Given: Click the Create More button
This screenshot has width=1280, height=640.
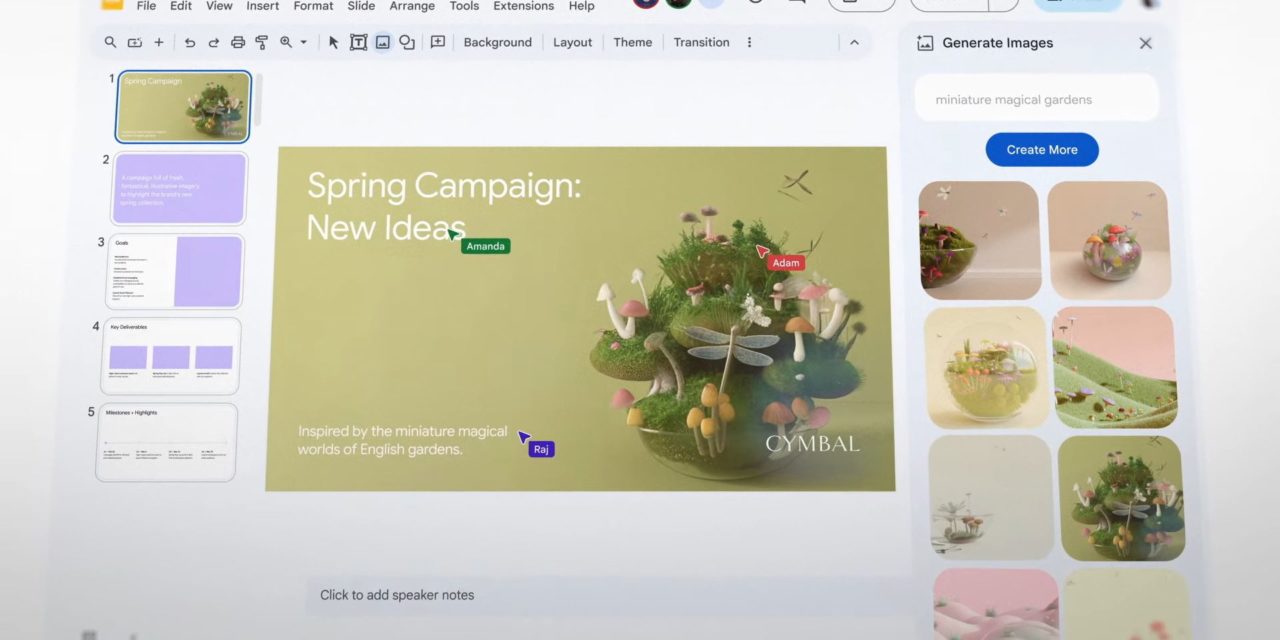Looking at the screenshot, I should [1041, 150].
